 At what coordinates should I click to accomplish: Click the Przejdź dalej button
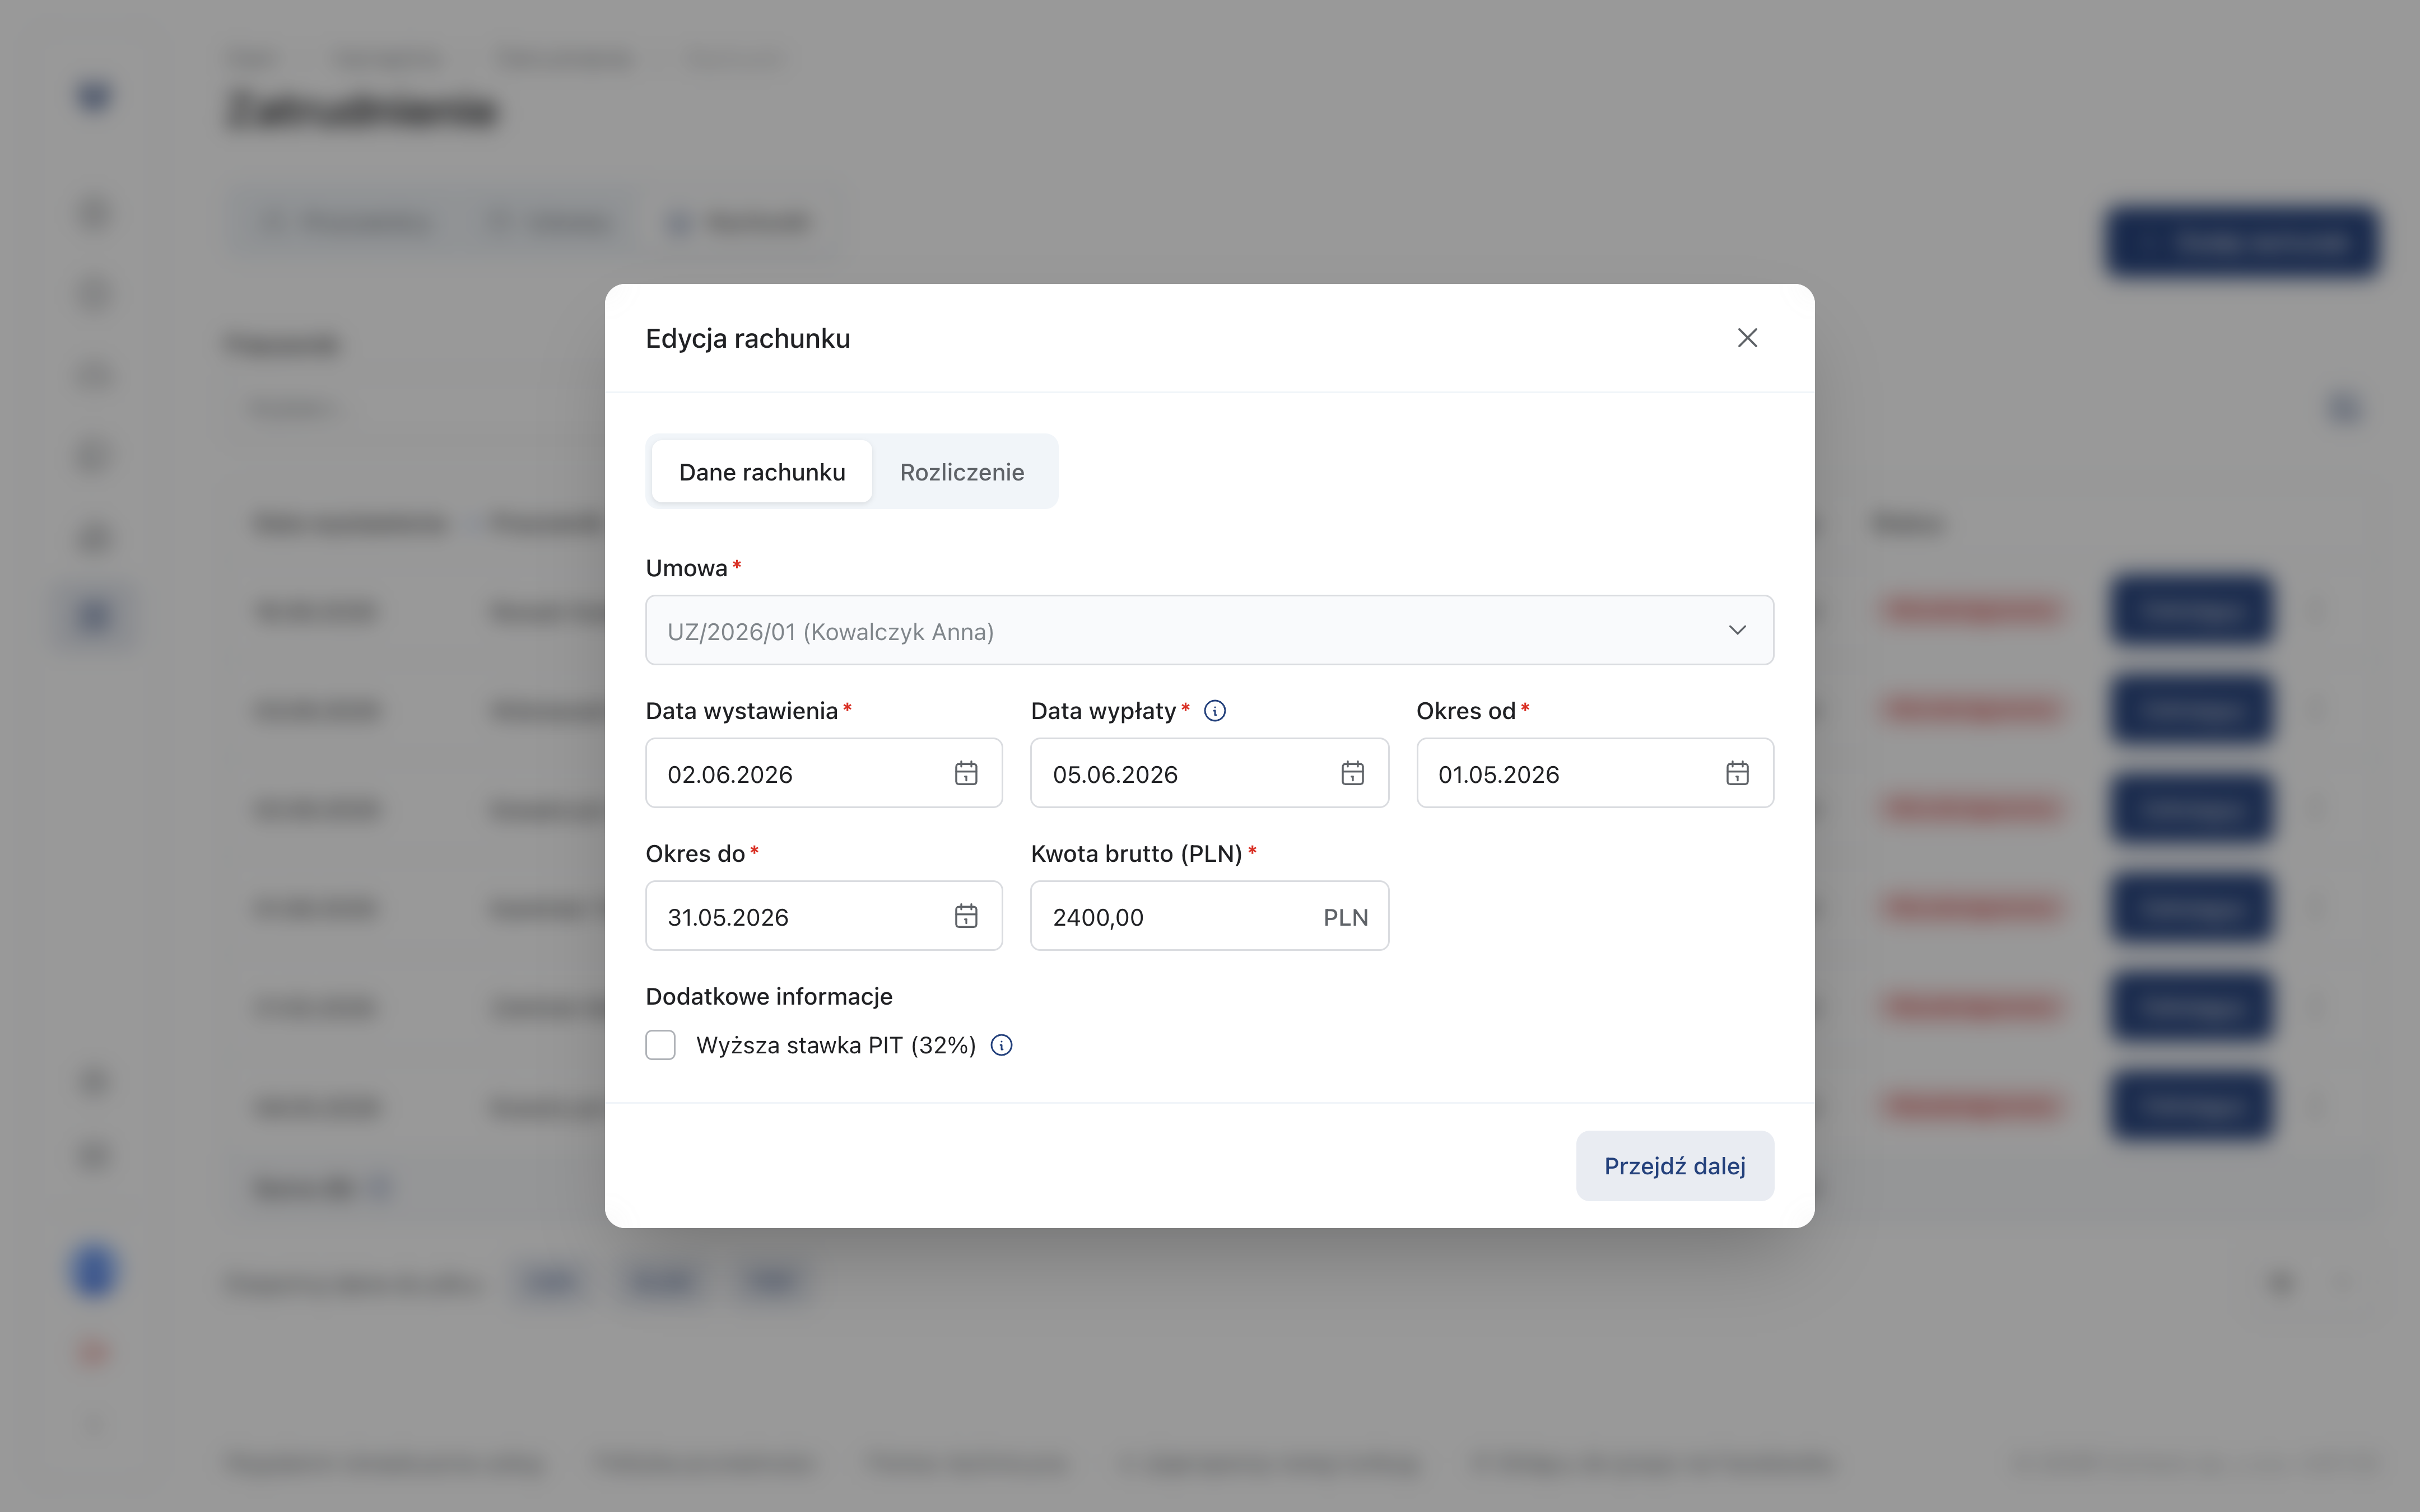(1675, 1166)
